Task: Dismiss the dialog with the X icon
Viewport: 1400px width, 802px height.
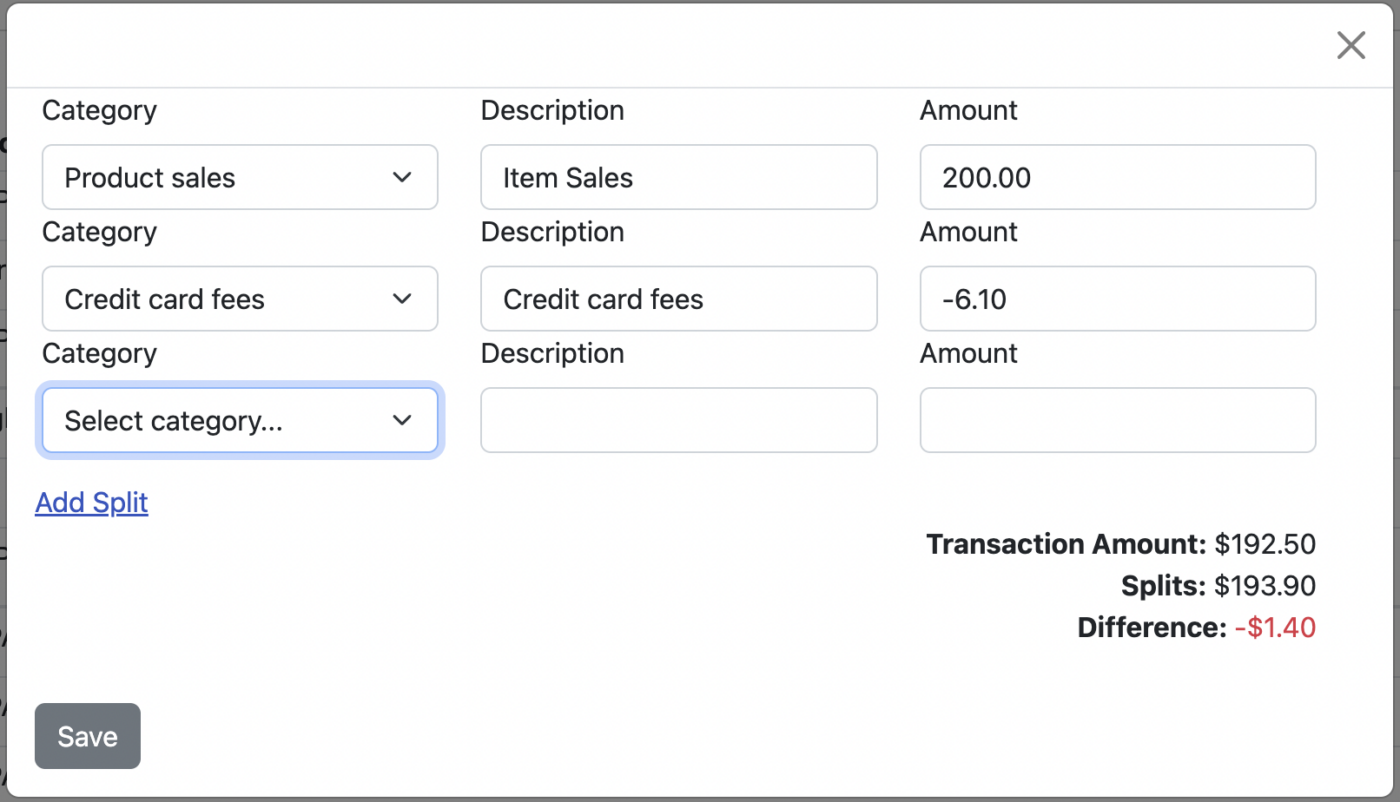Action: (x=1351, y=45)
